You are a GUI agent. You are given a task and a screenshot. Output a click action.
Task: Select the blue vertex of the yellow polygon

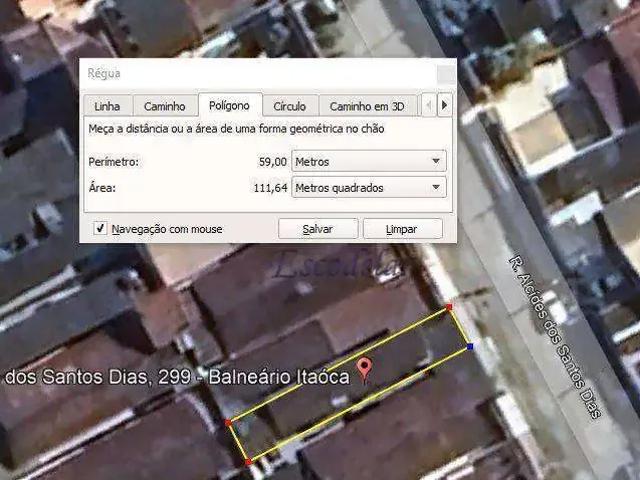(x=470, y=347)
